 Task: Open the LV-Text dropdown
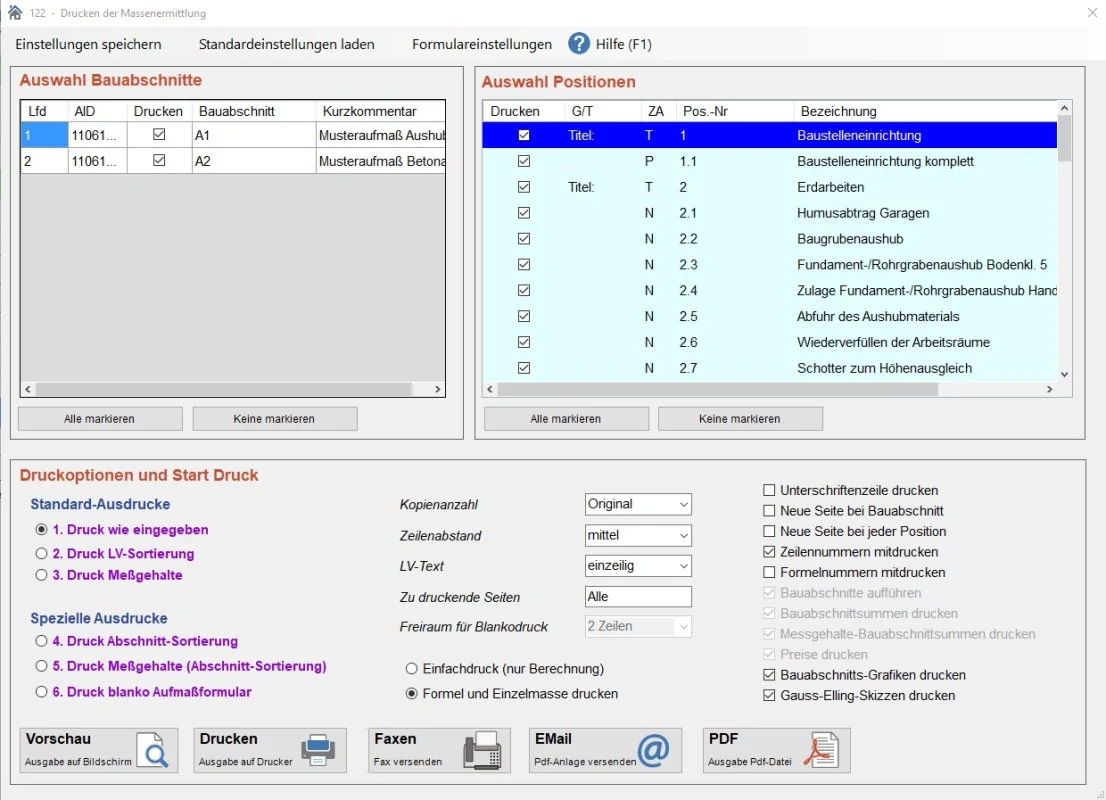point(638,566)
